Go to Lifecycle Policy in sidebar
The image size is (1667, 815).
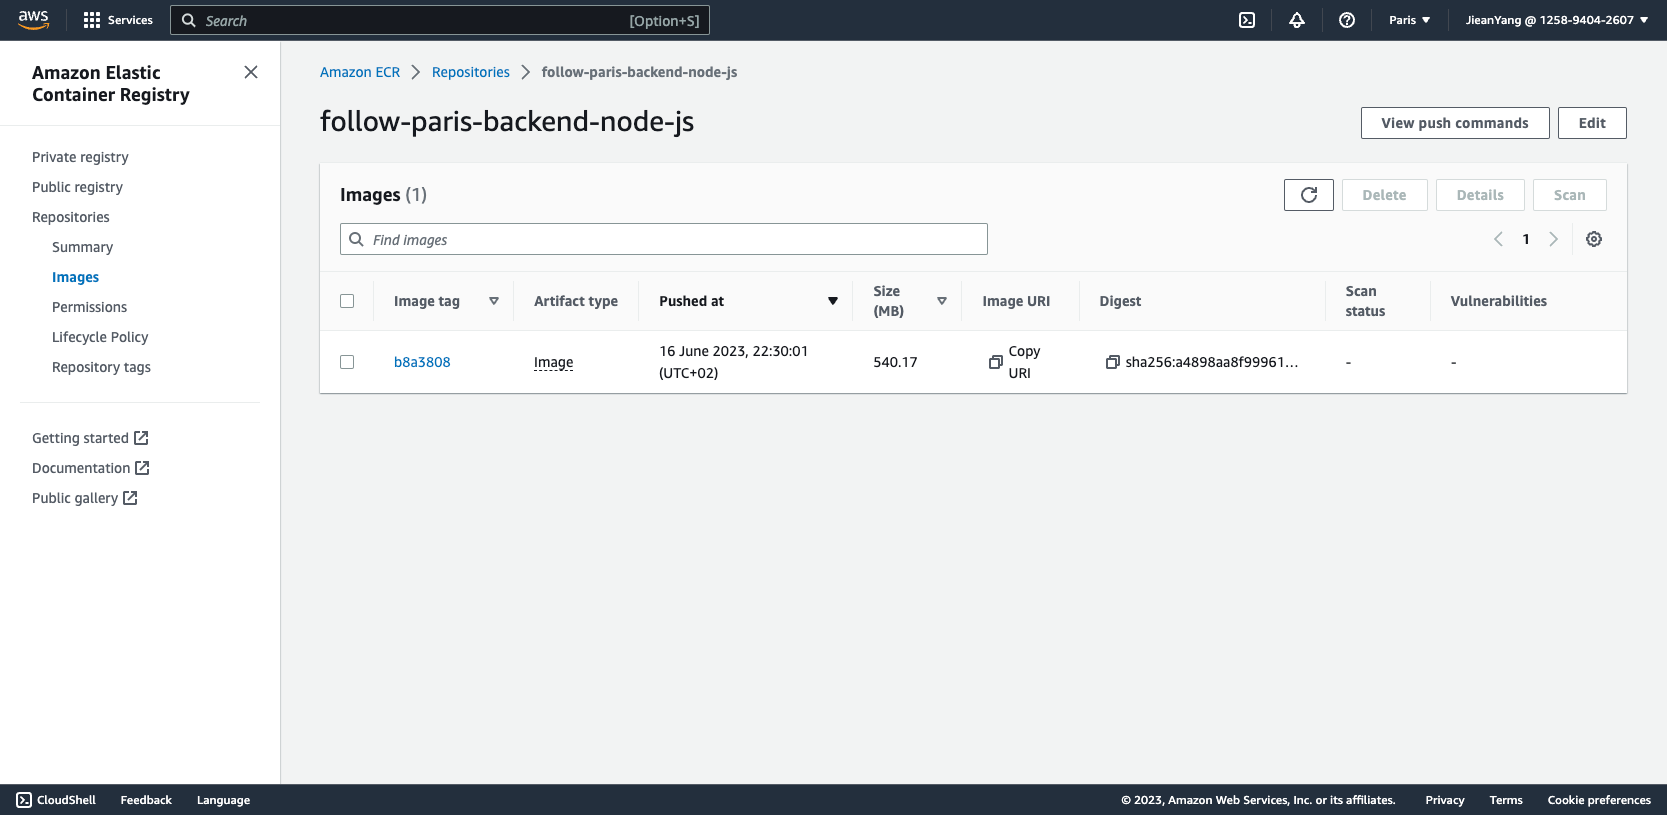(100, 337)
